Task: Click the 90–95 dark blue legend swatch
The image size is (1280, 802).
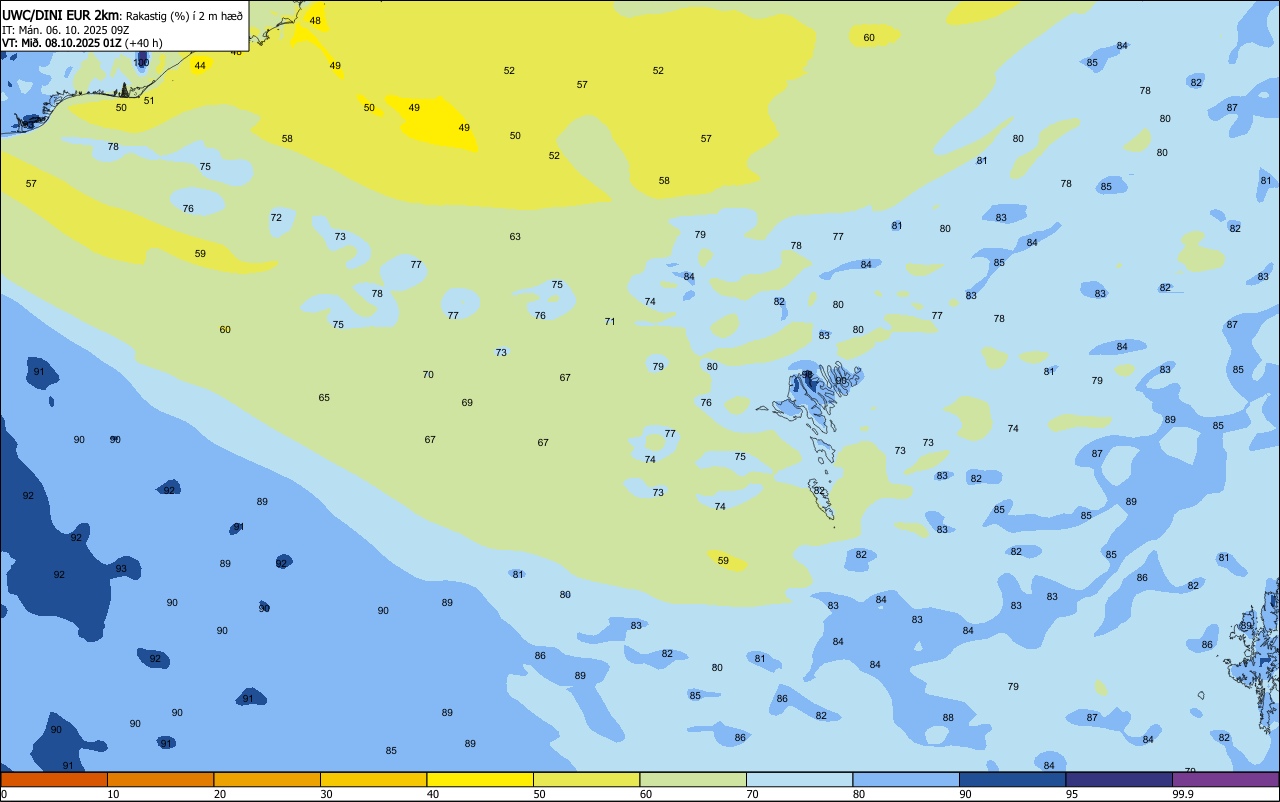Action: (x=1012, y=779)
